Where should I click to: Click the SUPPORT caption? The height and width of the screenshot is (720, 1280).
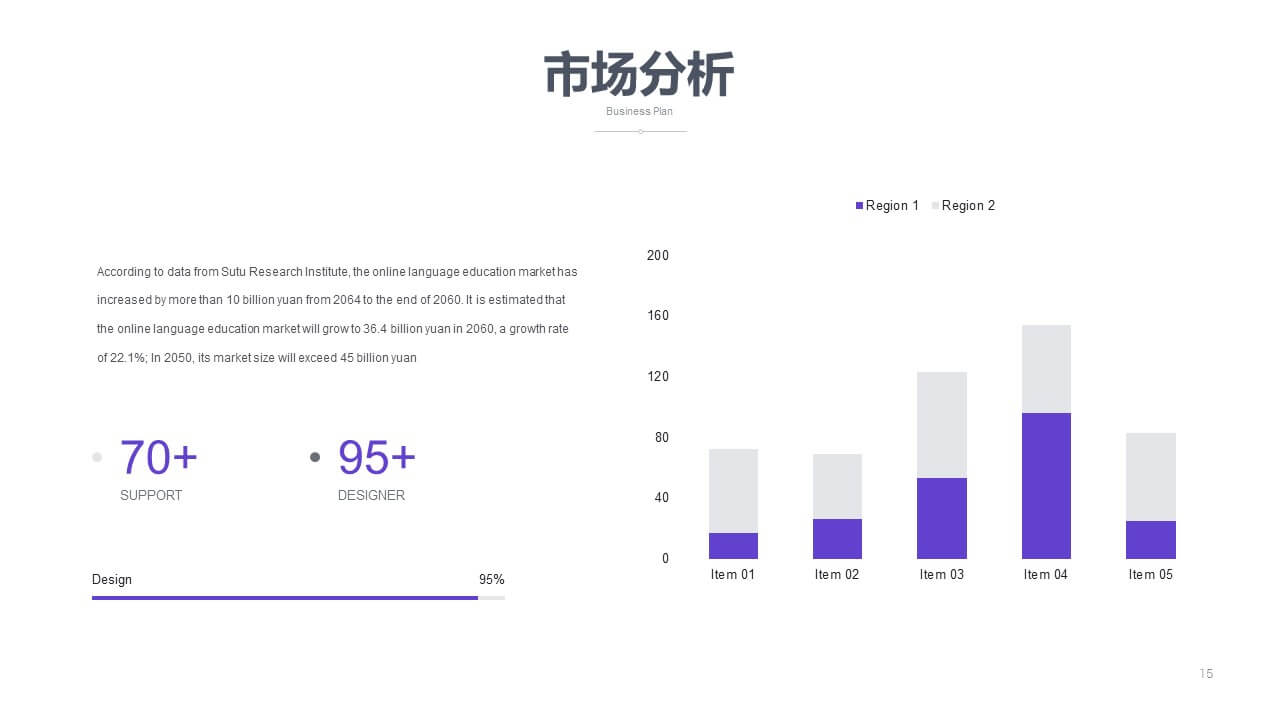[x=151, y=495]
